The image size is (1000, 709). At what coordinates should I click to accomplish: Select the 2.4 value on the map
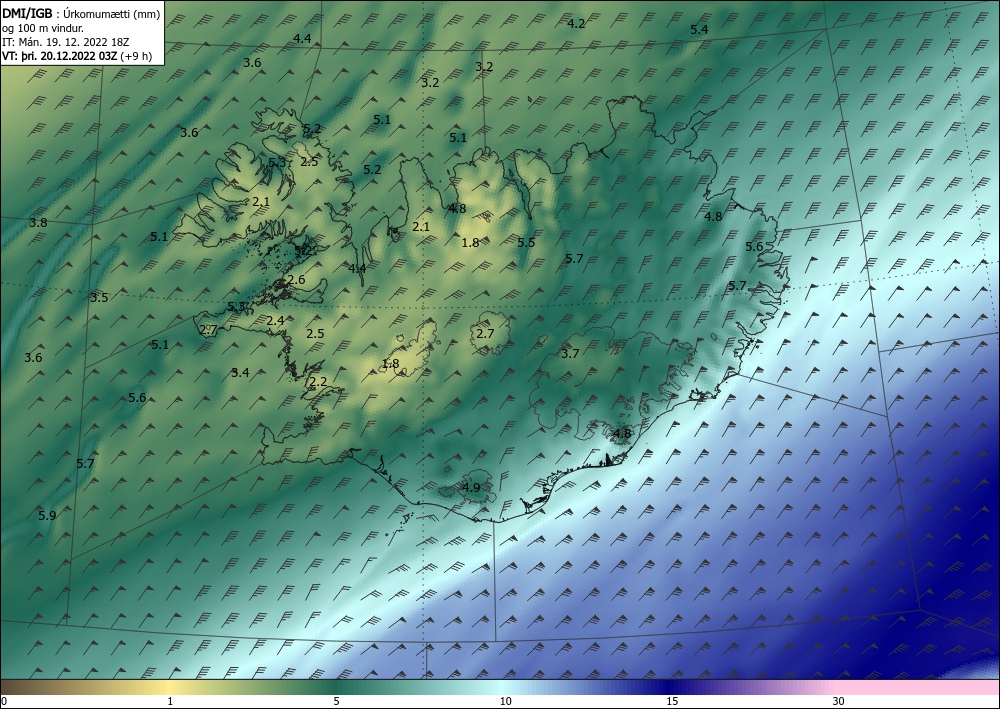point(275,321)
